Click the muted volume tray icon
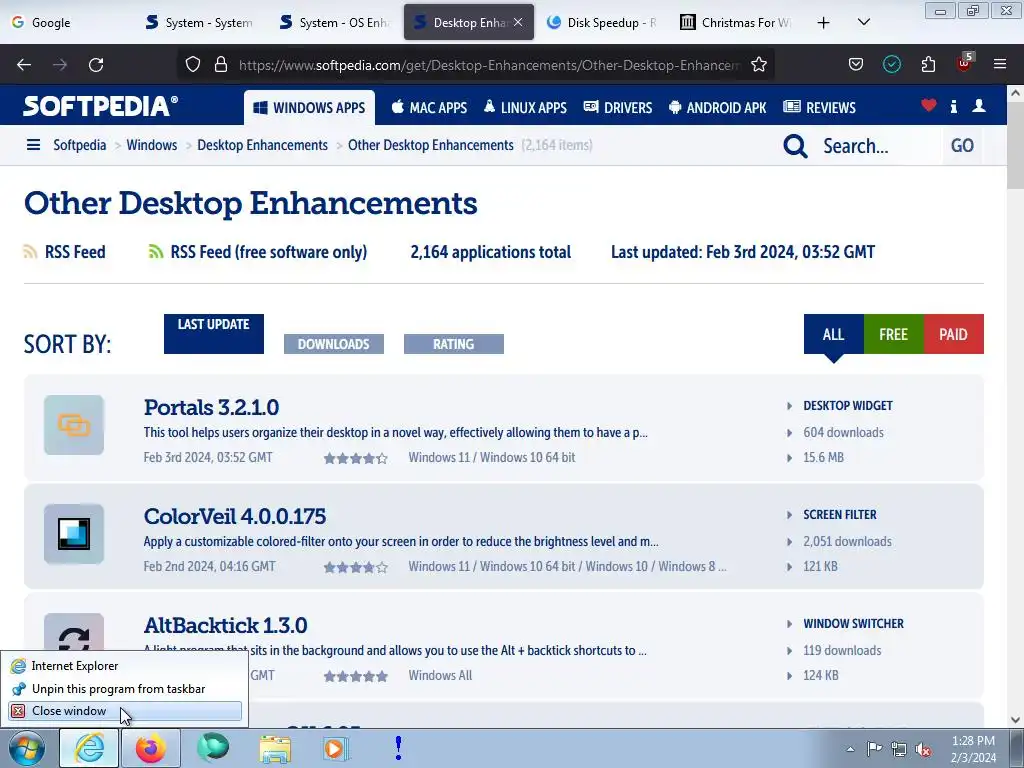This screenshot has height=768, width=1024. point(923,749)
